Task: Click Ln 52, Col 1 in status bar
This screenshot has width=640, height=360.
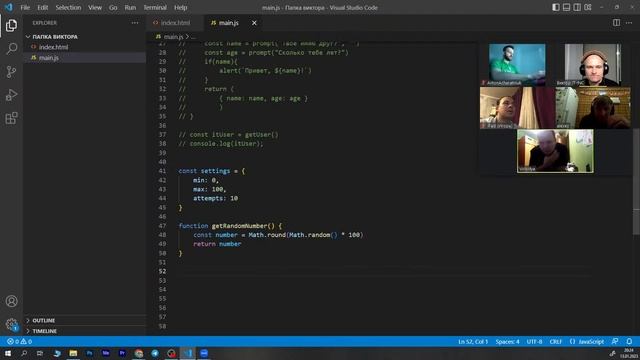Action: 473,341
